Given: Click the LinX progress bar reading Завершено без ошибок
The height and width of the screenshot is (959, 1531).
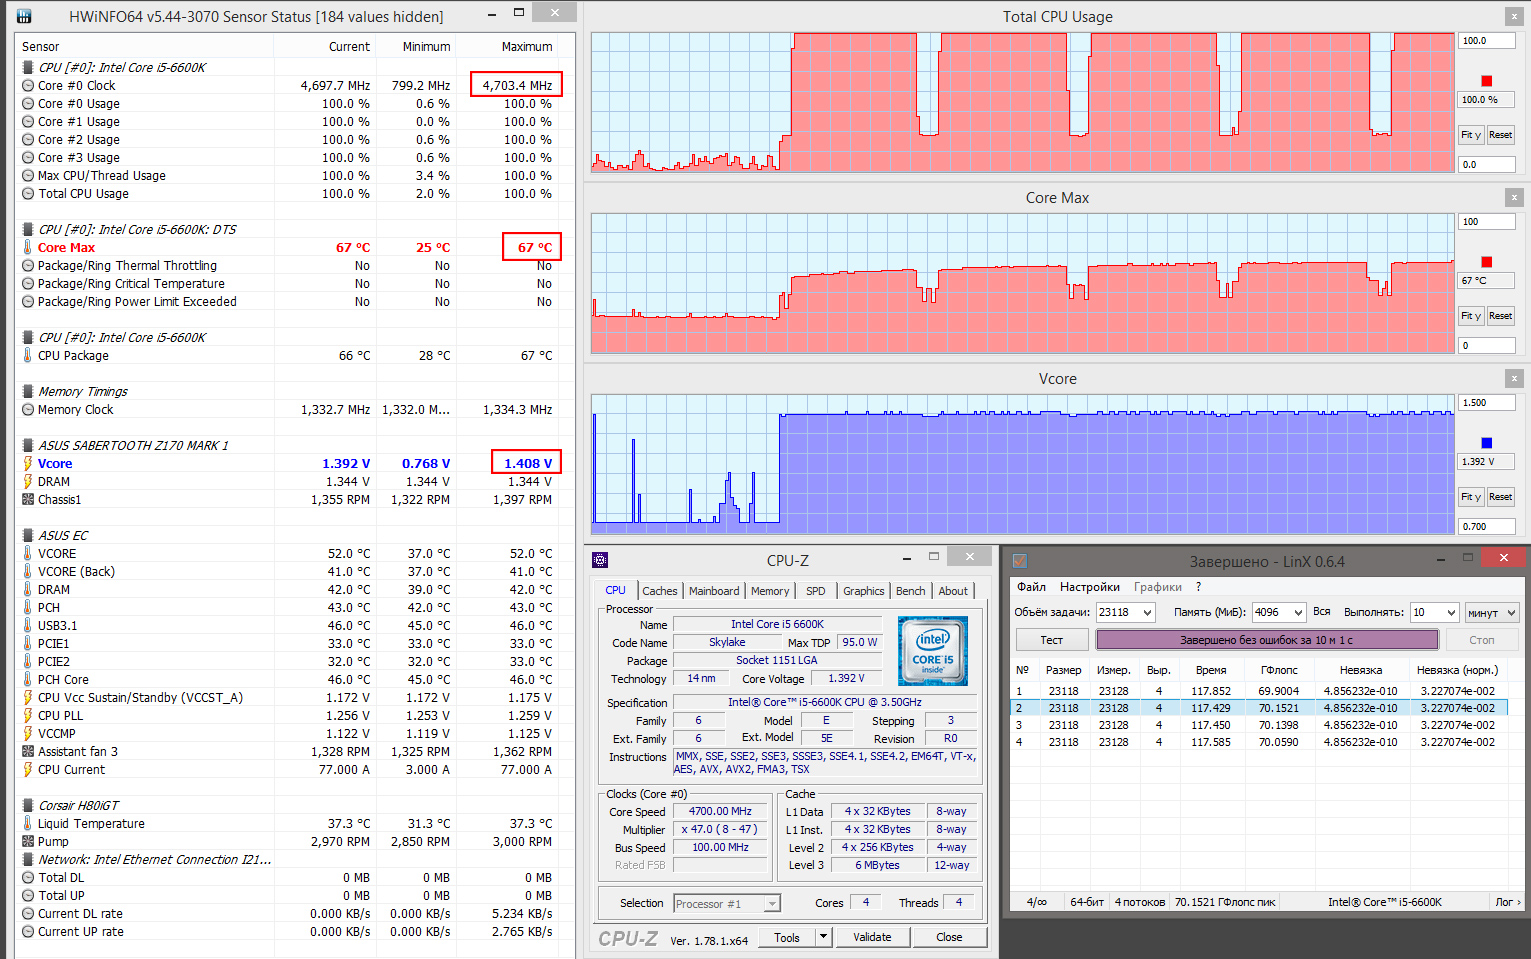Looking at the screenshot, I should 1267,640.
